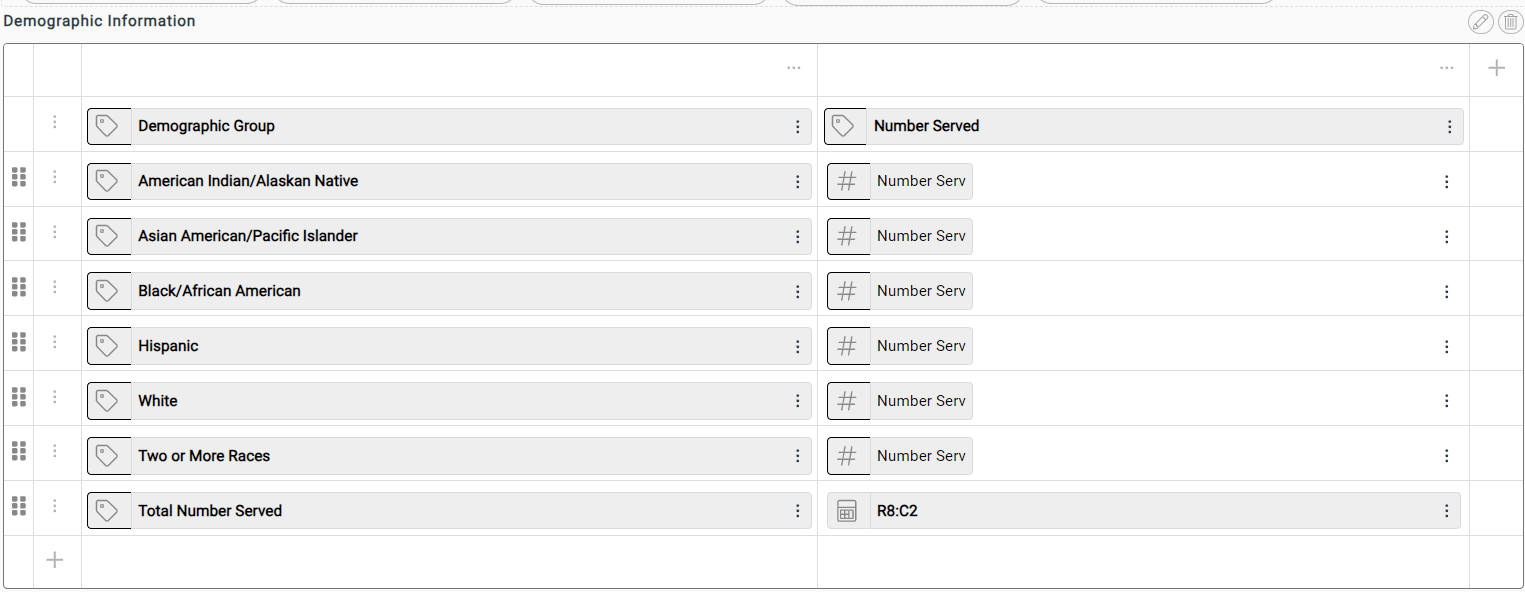Click the pencil edit icon for Demographic Information
The height and width of the screenshot is (592, 1525).
pos(1480,22)
